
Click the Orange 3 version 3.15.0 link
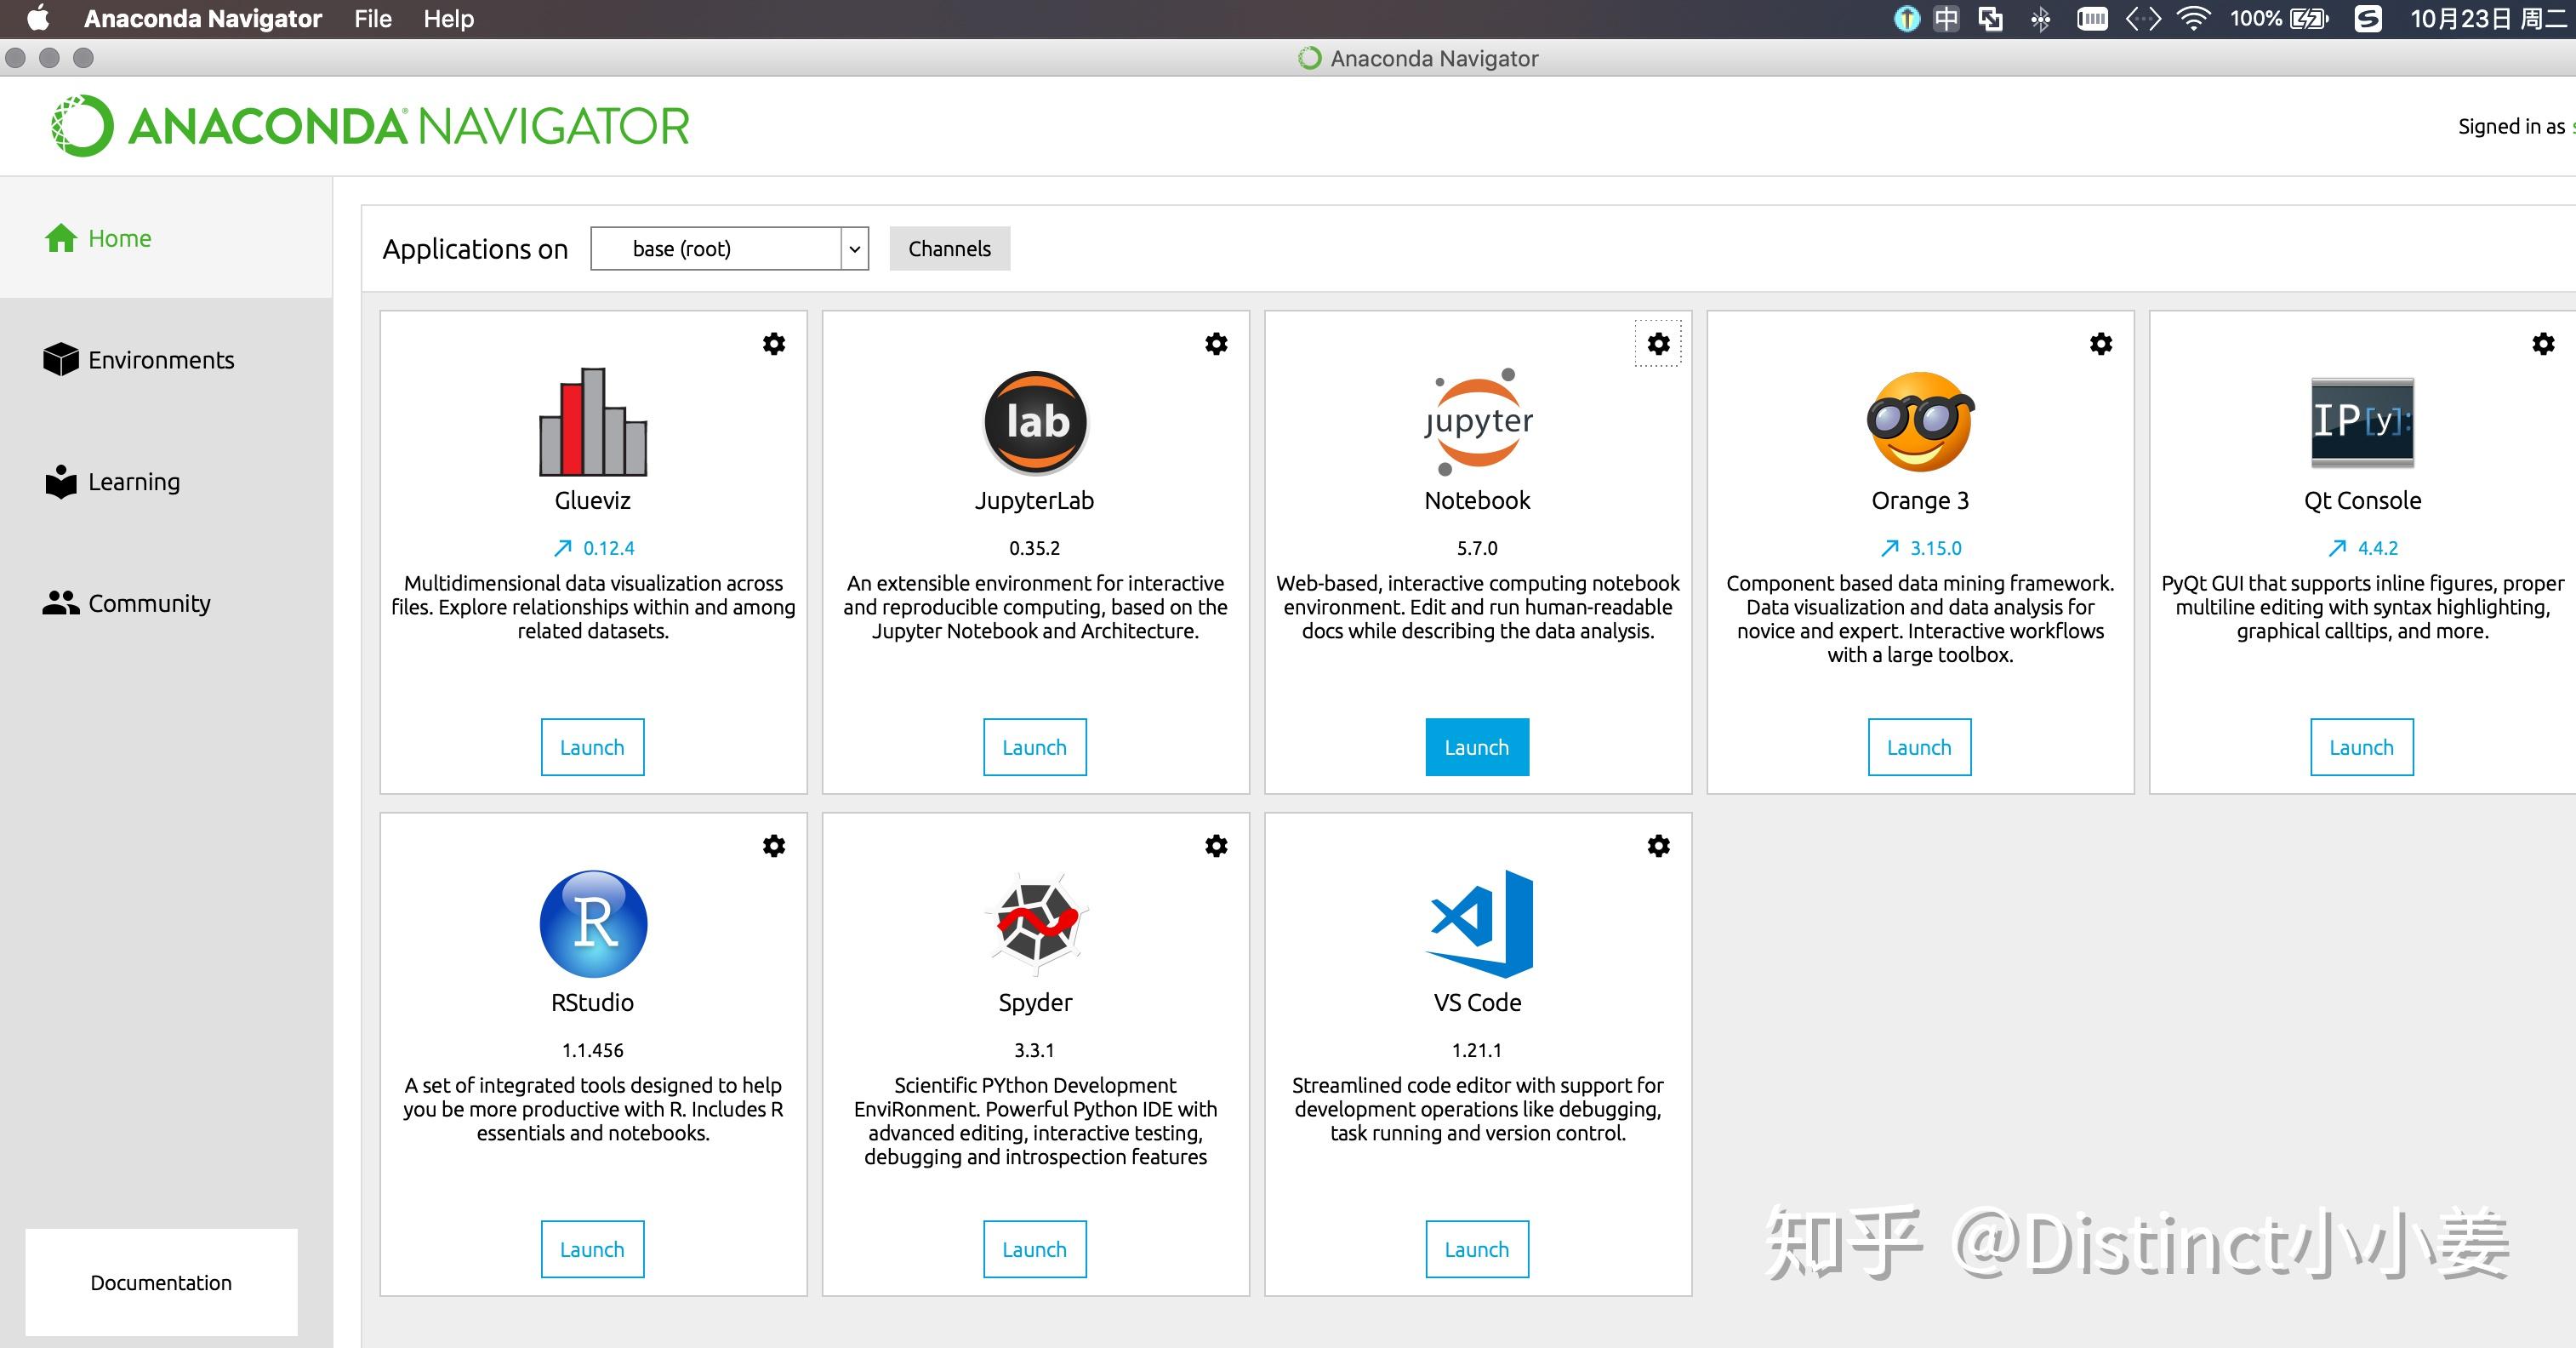(x=1935, y=548)
